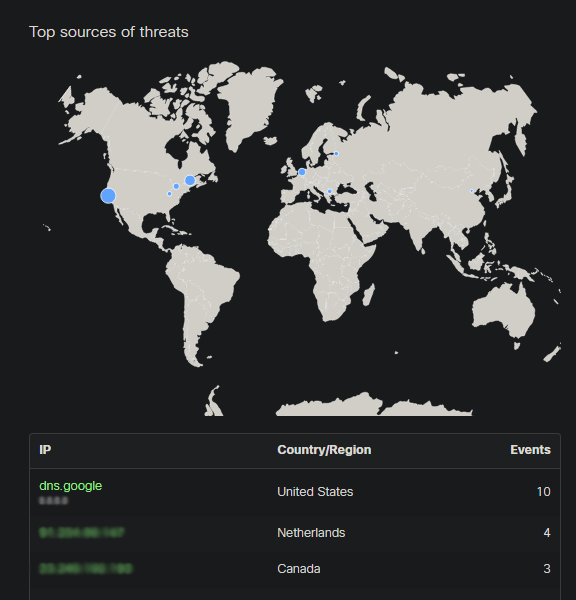Screen dimensions: 576x600
Task: Click the Canada country cell
Action: pos(299,569)
